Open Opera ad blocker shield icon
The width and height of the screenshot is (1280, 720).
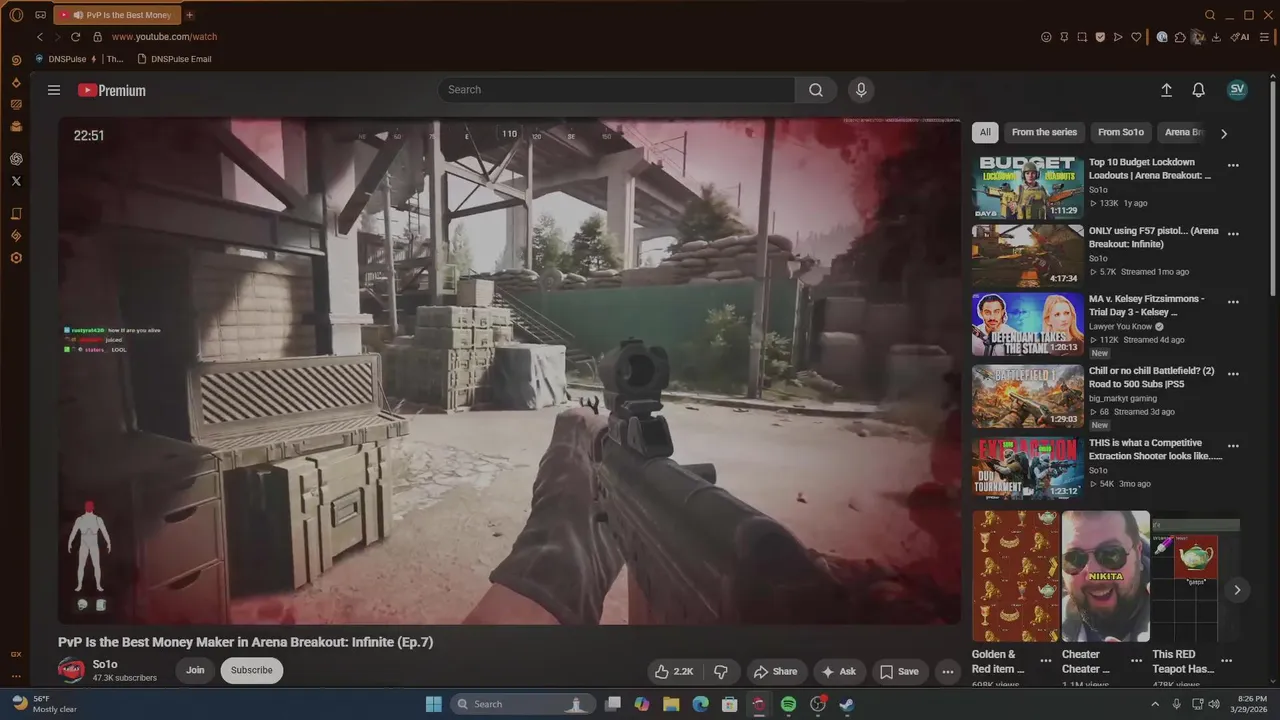(x=1100, y=37)
